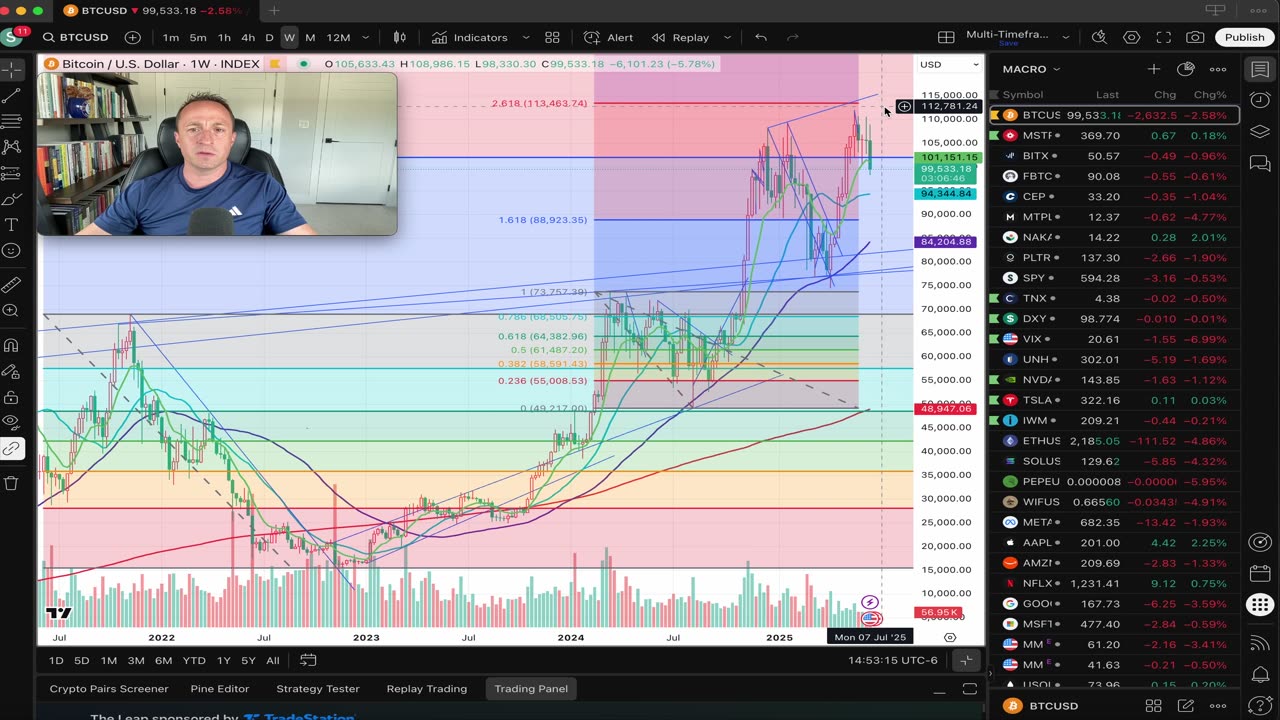Select the 4h timeframe
Image resolution: width=1280 pixels, height=720 pixels.
pyautogui.click(x=248, y=37)
